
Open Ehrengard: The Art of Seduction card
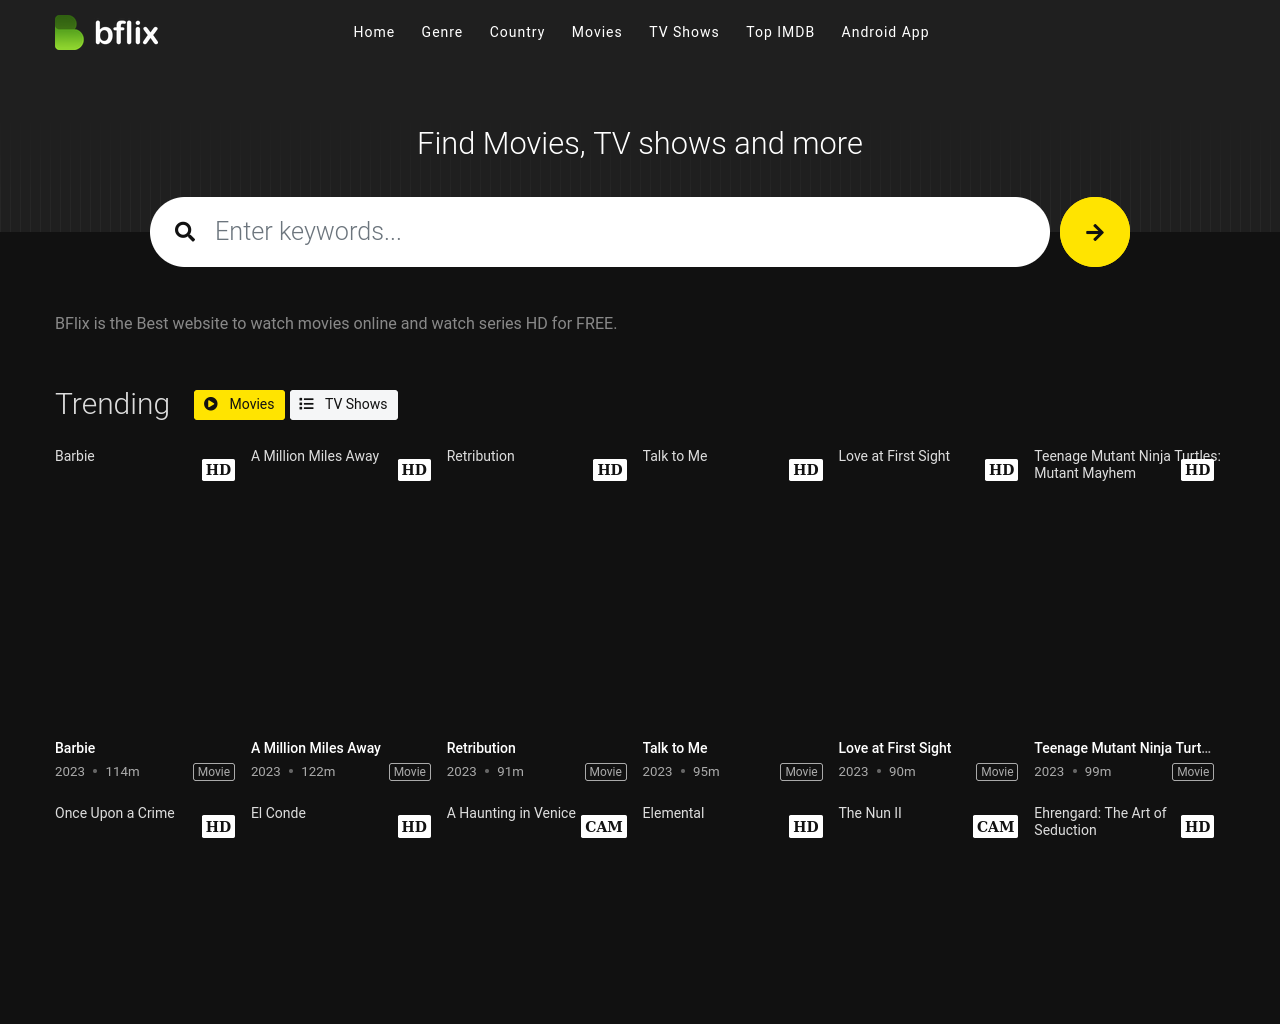tap(1124, 915)
